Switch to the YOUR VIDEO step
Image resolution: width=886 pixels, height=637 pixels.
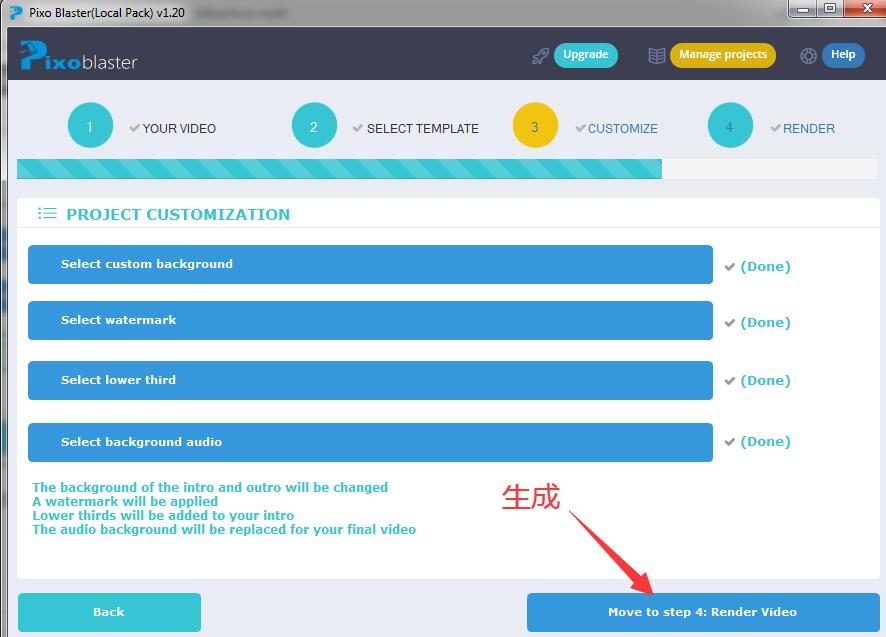[172, 128]
